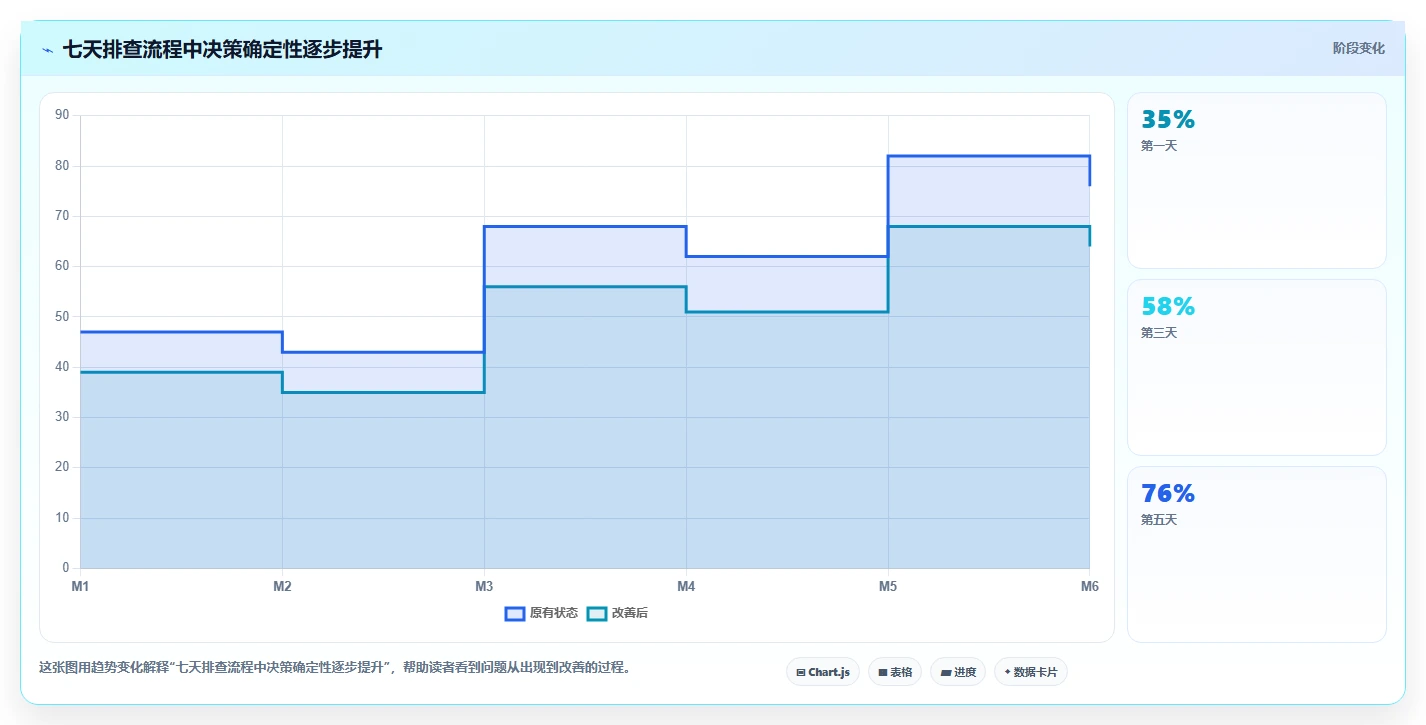Click the description text below the chart

pyautogui.click(x=335, y=668)
